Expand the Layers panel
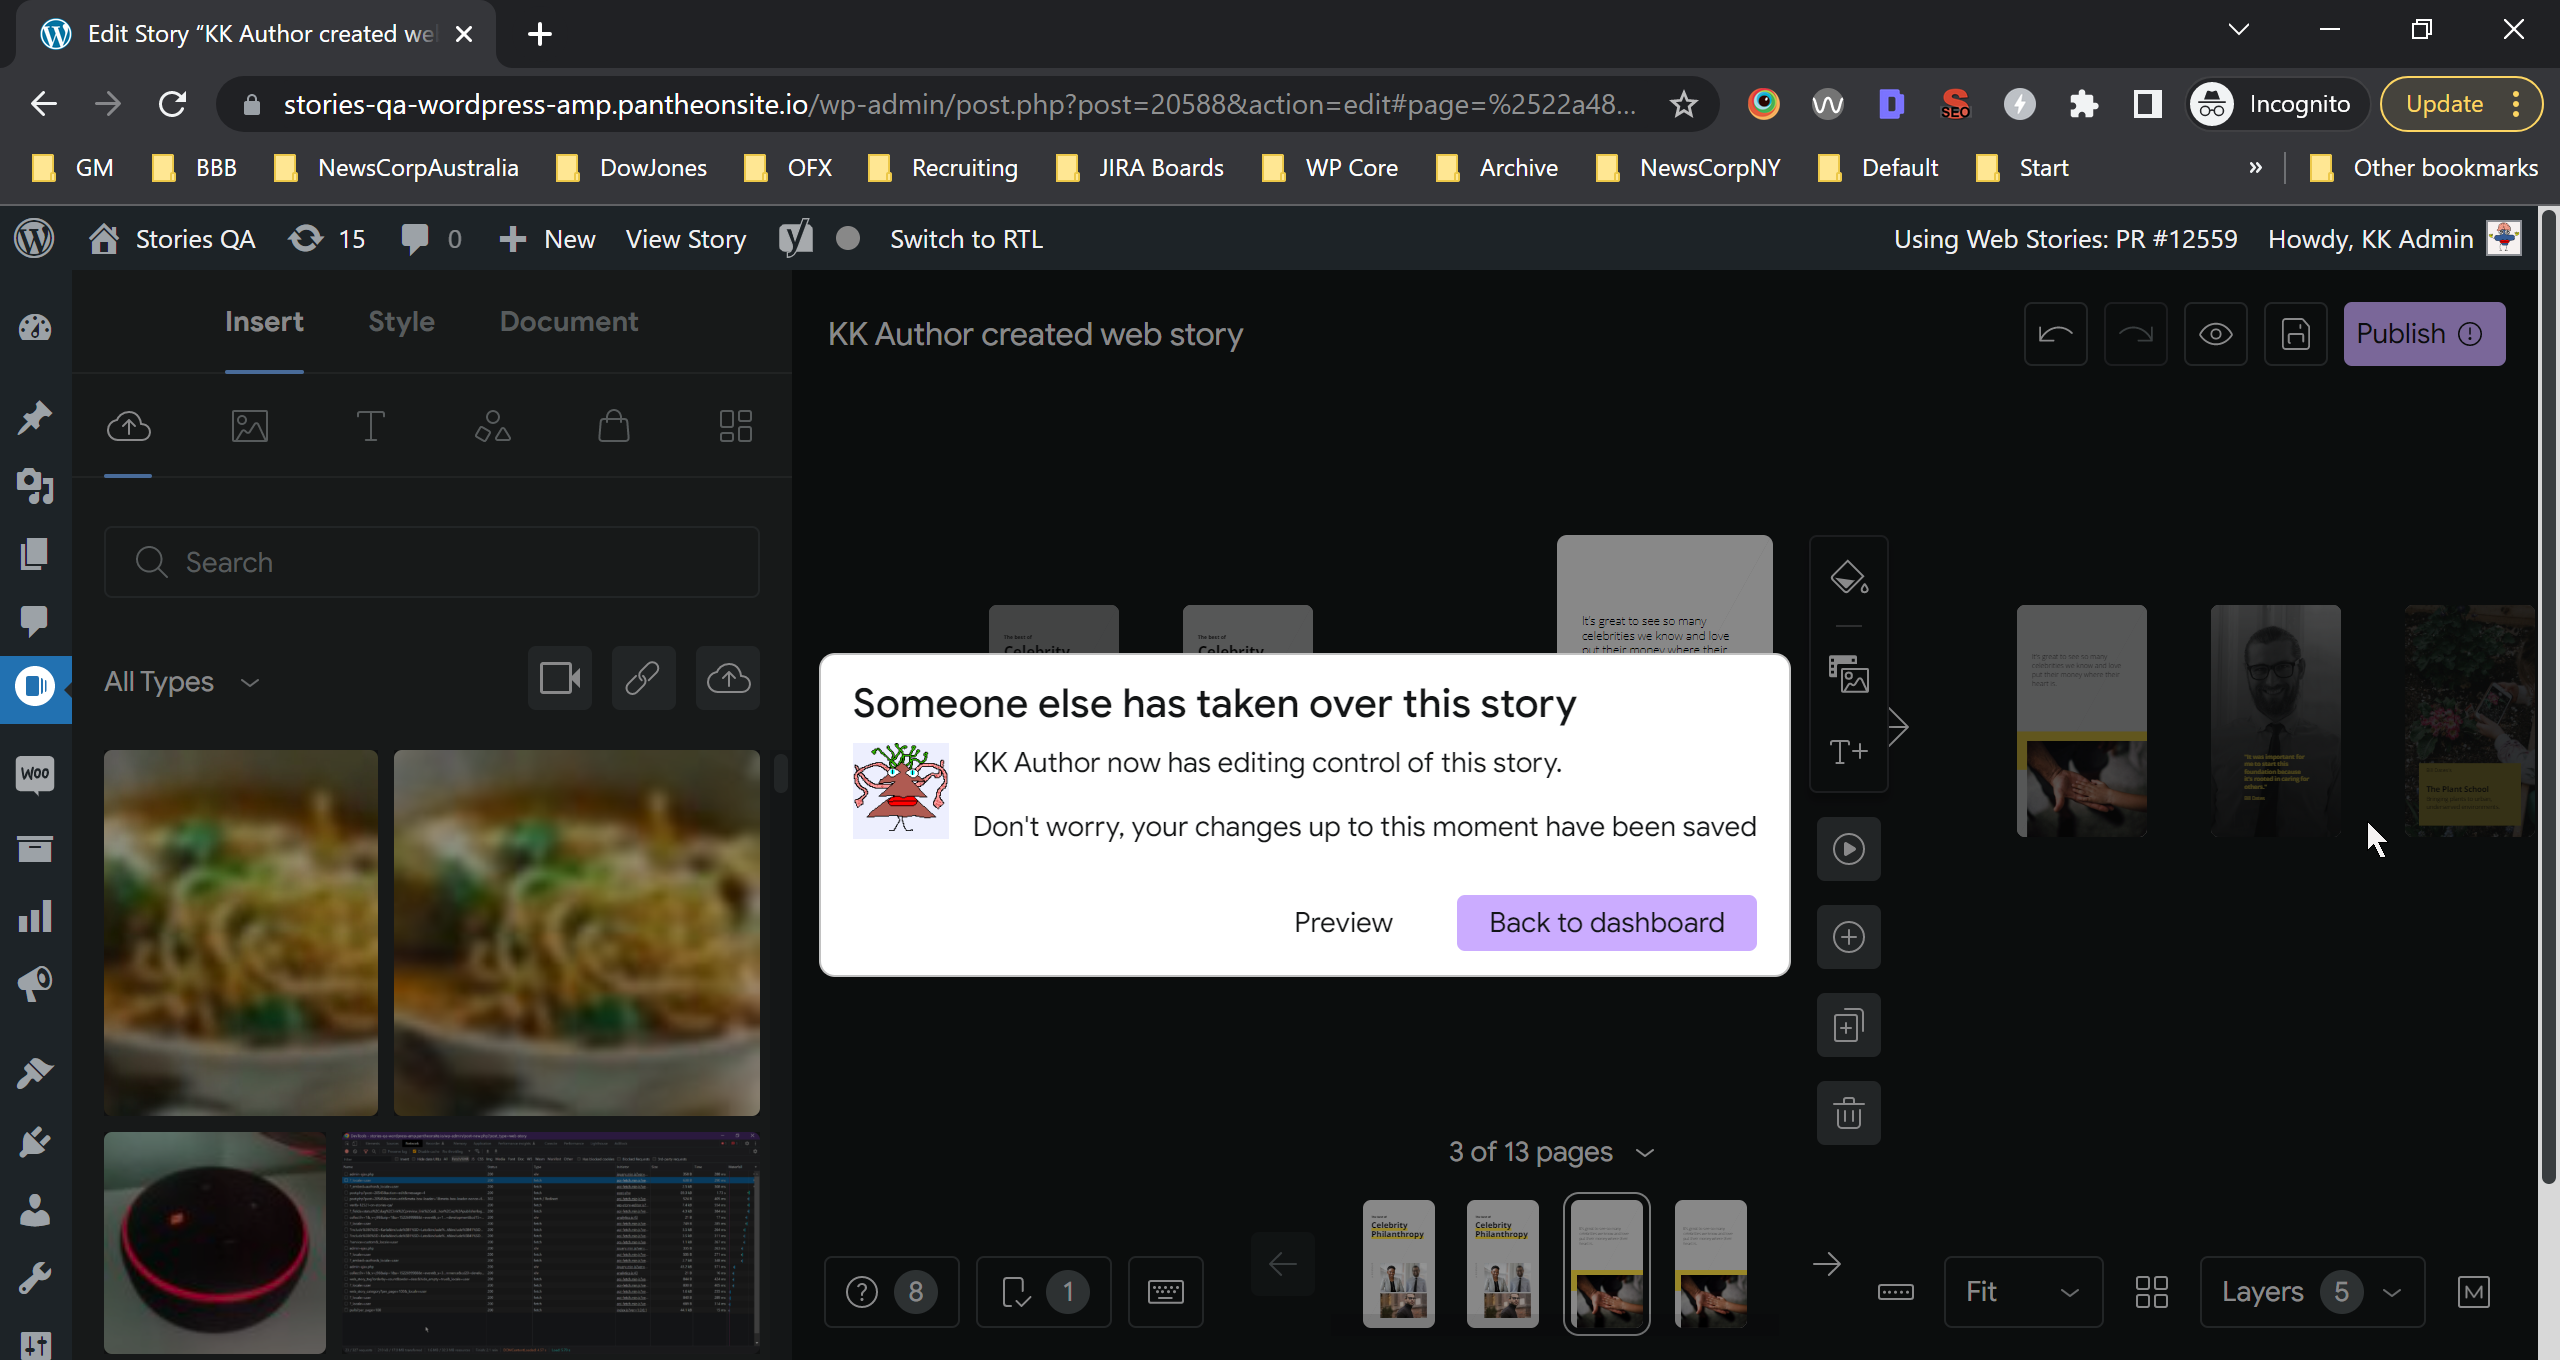Screen dimensions: 2560x1360 [2312, 1292]
